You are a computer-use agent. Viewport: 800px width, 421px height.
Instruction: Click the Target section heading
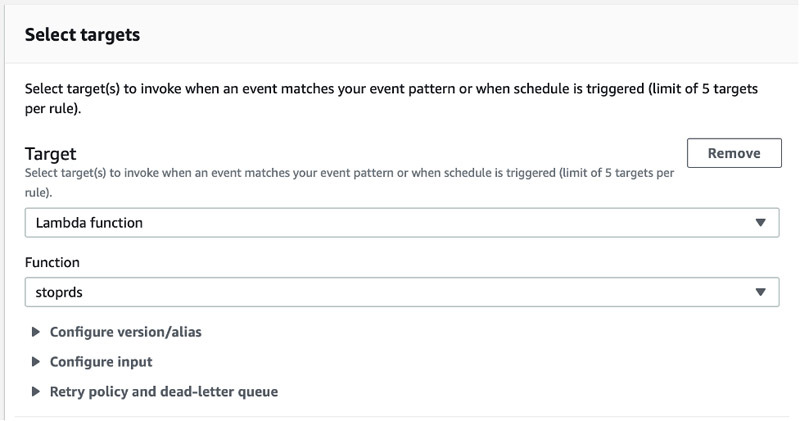click(x=50, y=153)
